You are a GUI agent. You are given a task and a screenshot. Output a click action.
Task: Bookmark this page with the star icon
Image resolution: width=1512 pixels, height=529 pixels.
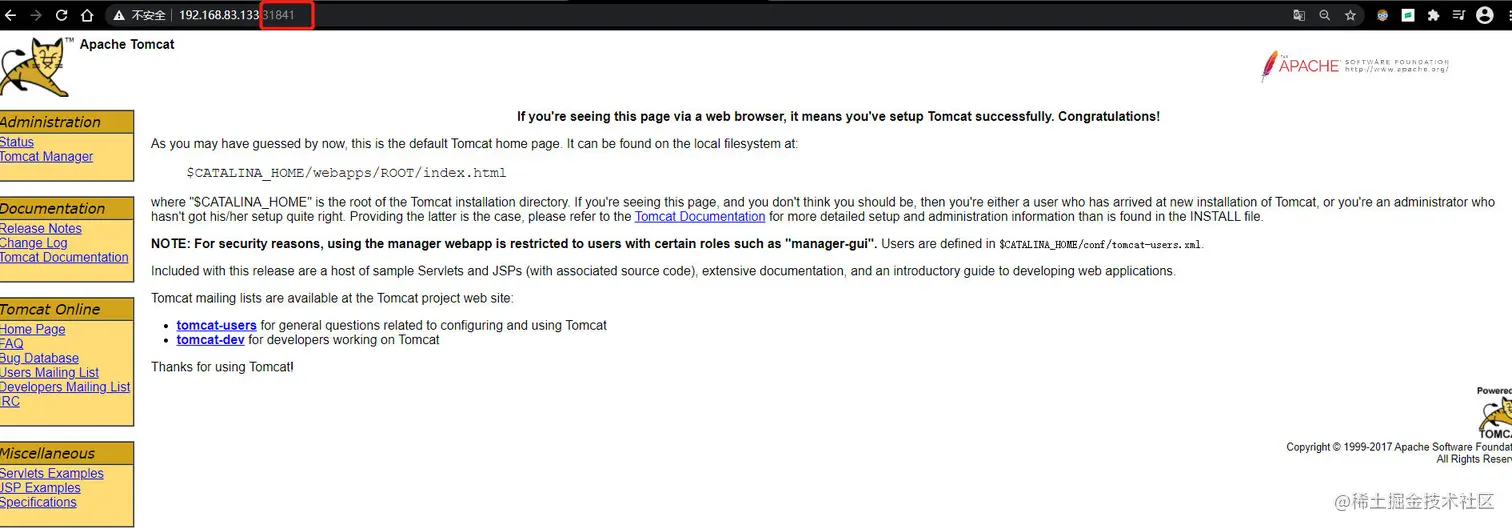(1350, 15)
